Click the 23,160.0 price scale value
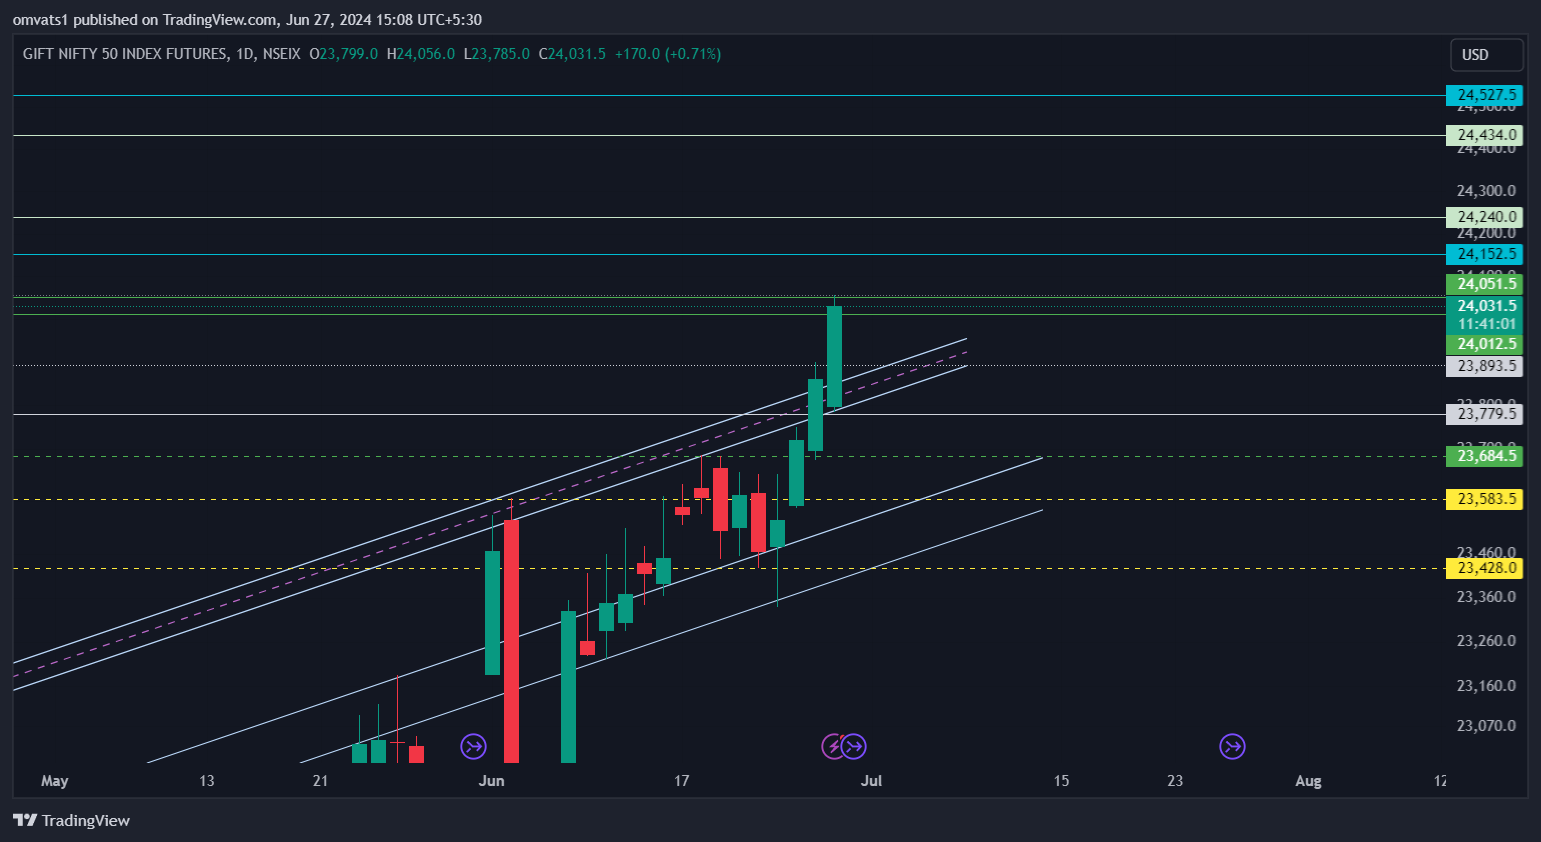This screenshot has width=1541, height=842. click(x=1486, y=686)
